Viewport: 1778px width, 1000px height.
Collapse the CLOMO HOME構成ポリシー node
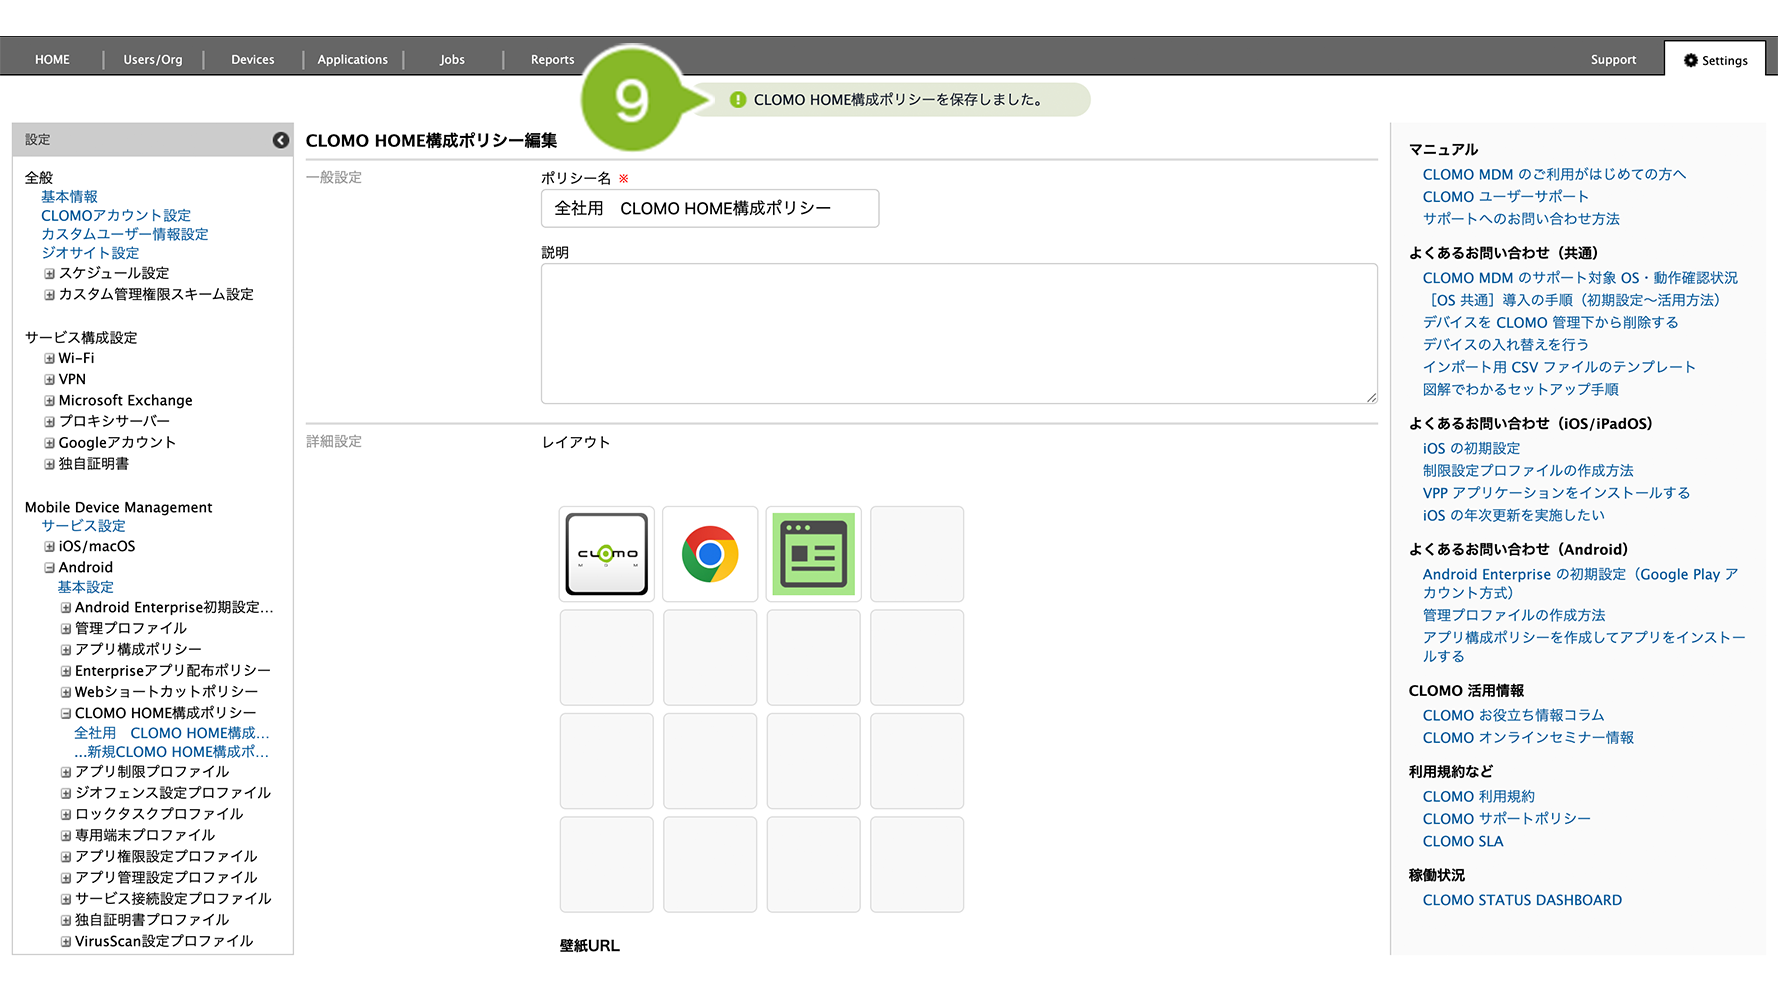coord(66,714)
